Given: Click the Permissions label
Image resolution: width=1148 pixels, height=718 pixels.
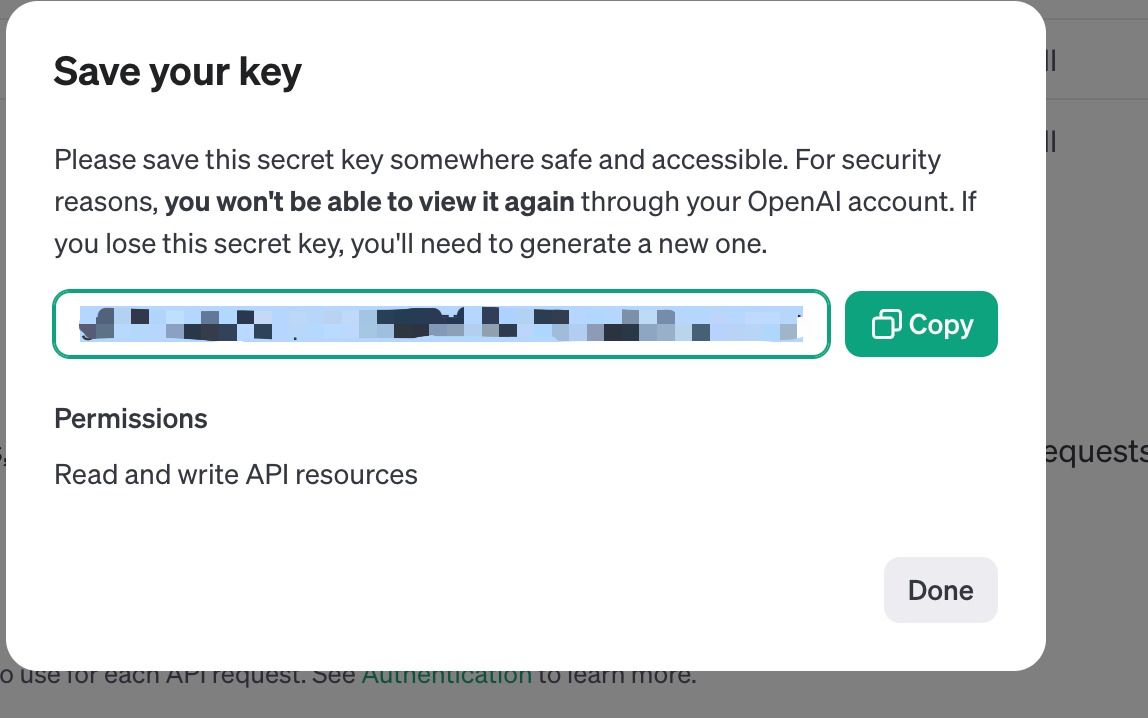Looking at the screenshot, I should (131, 418).
